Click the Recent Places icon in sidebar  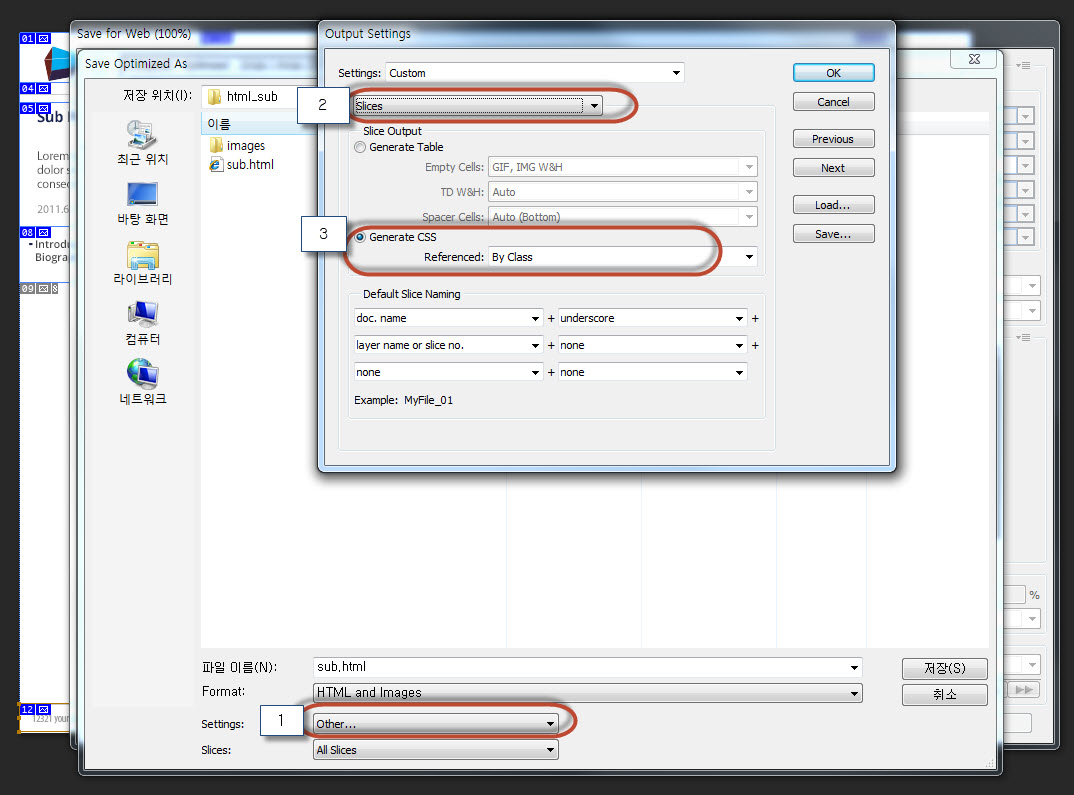142,135
